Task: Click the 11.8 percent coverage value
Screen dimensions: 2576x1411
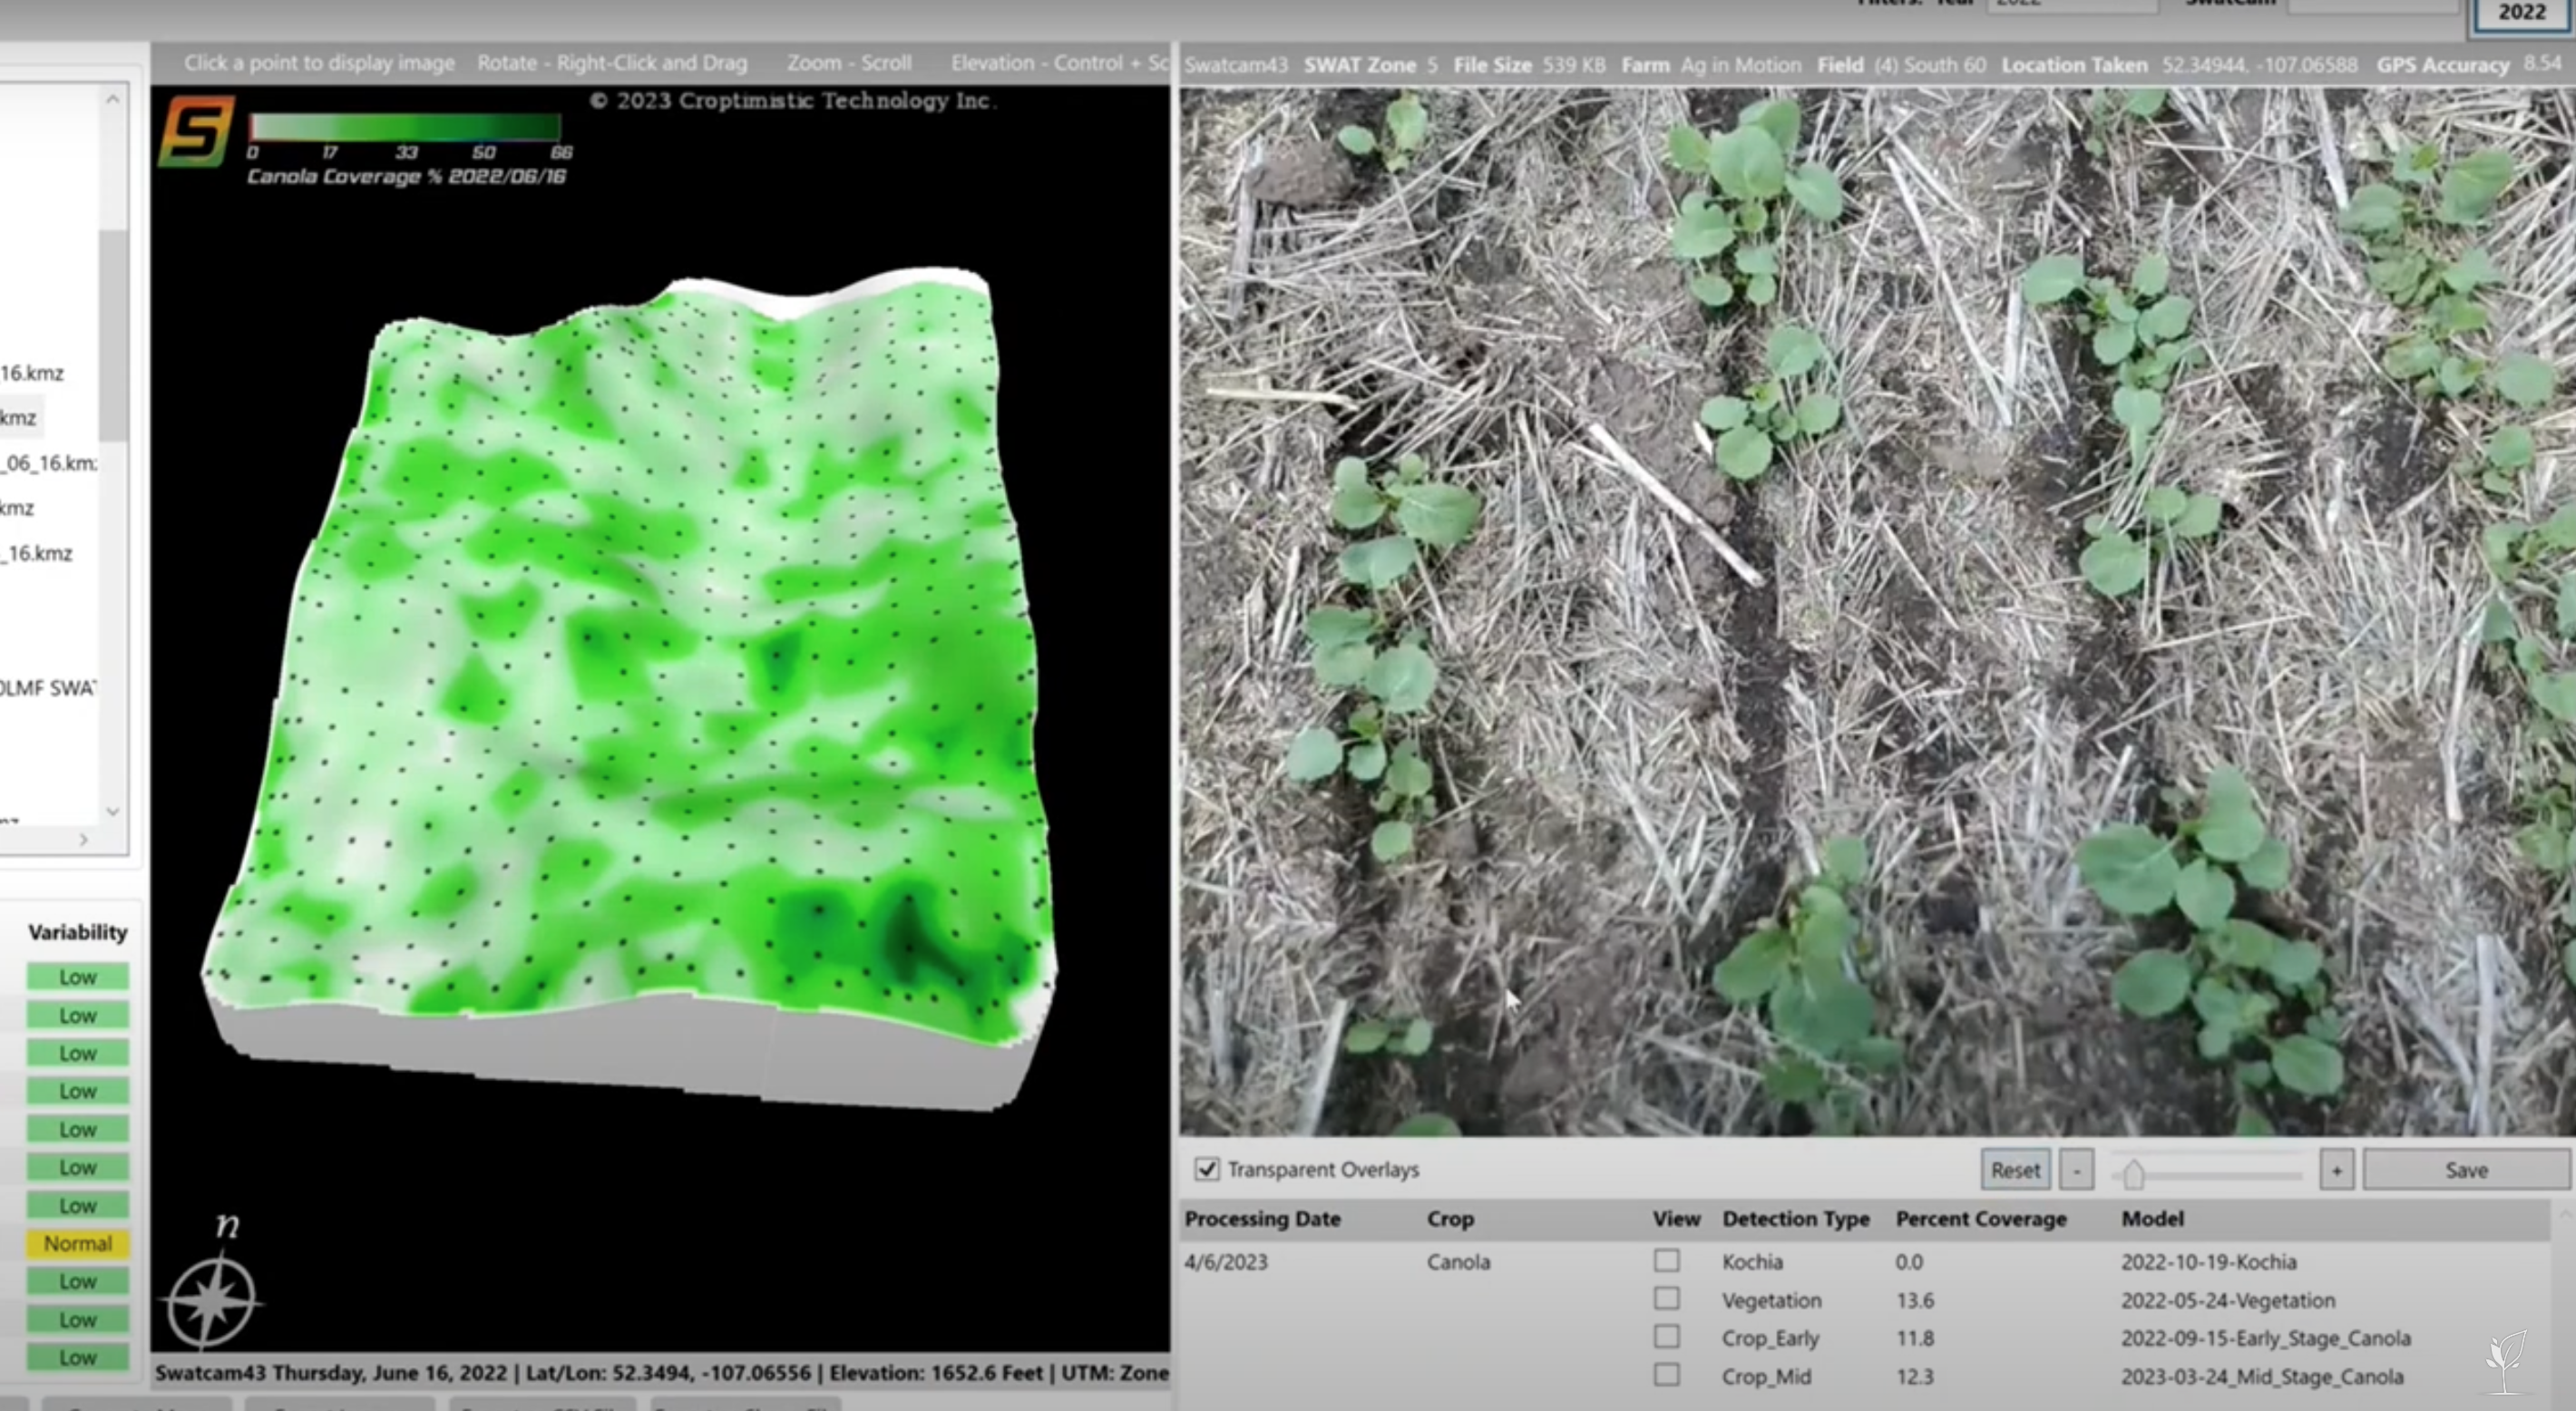Action: [x=1915, y=1338]
